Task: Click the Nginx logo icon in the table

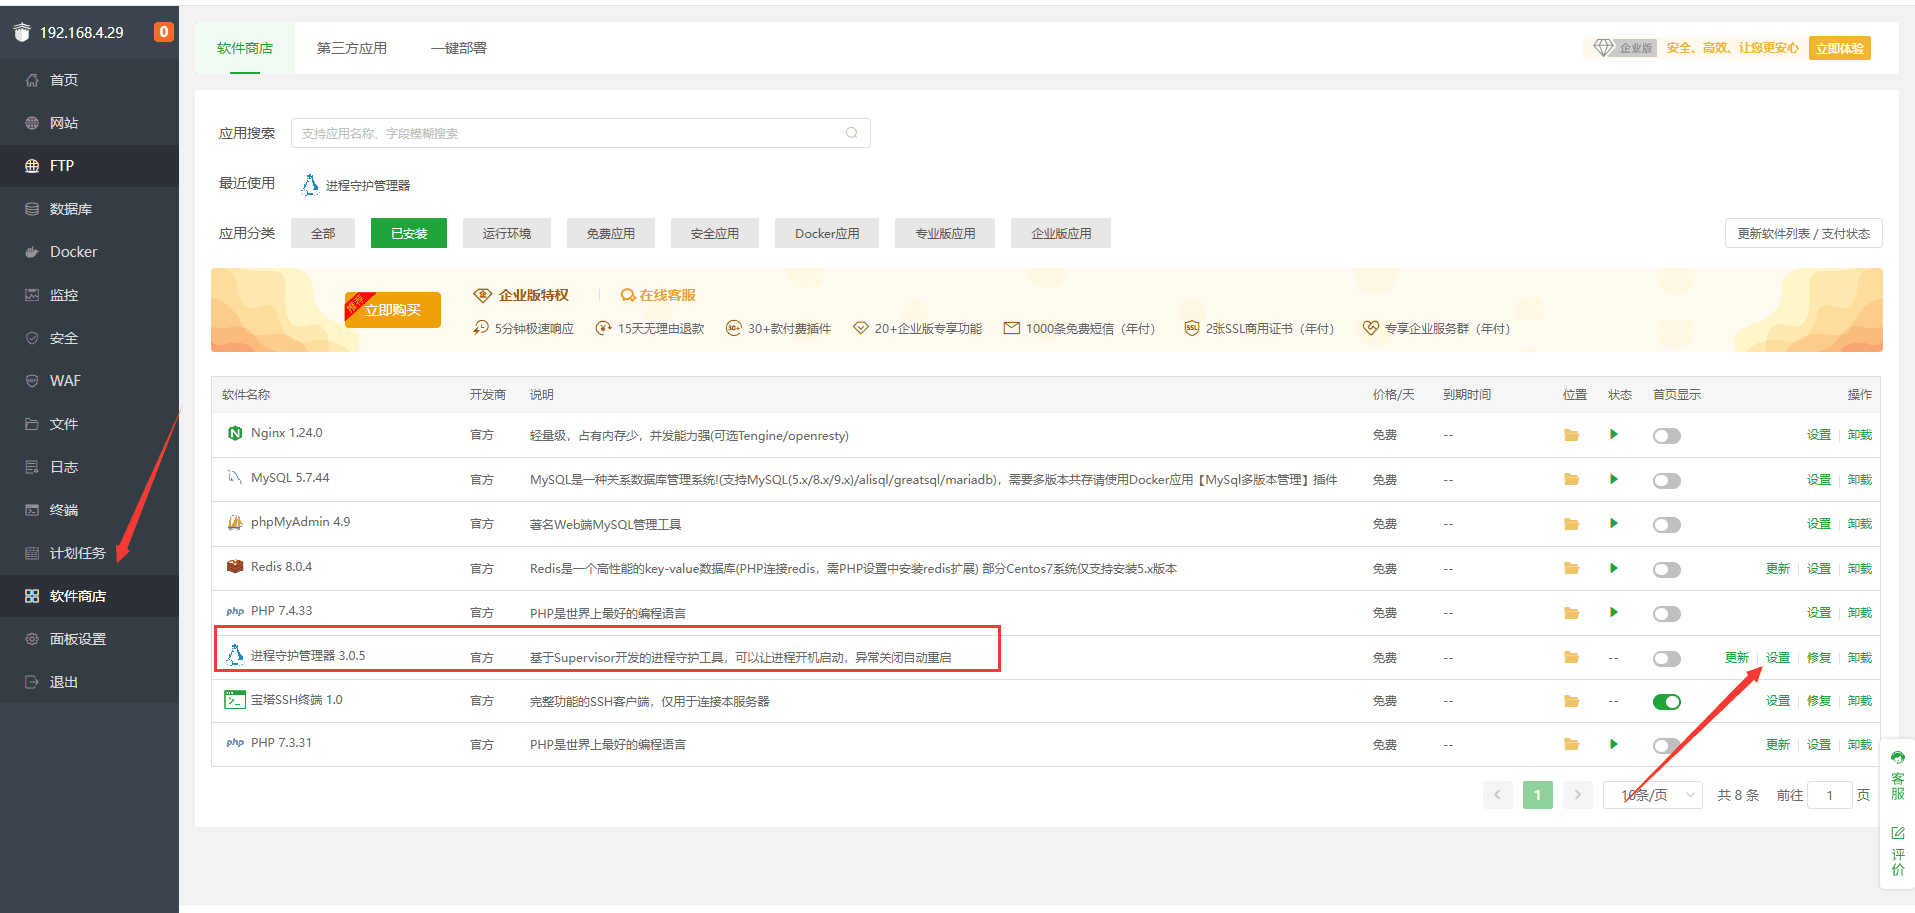Action: click(x=235, y=433)
